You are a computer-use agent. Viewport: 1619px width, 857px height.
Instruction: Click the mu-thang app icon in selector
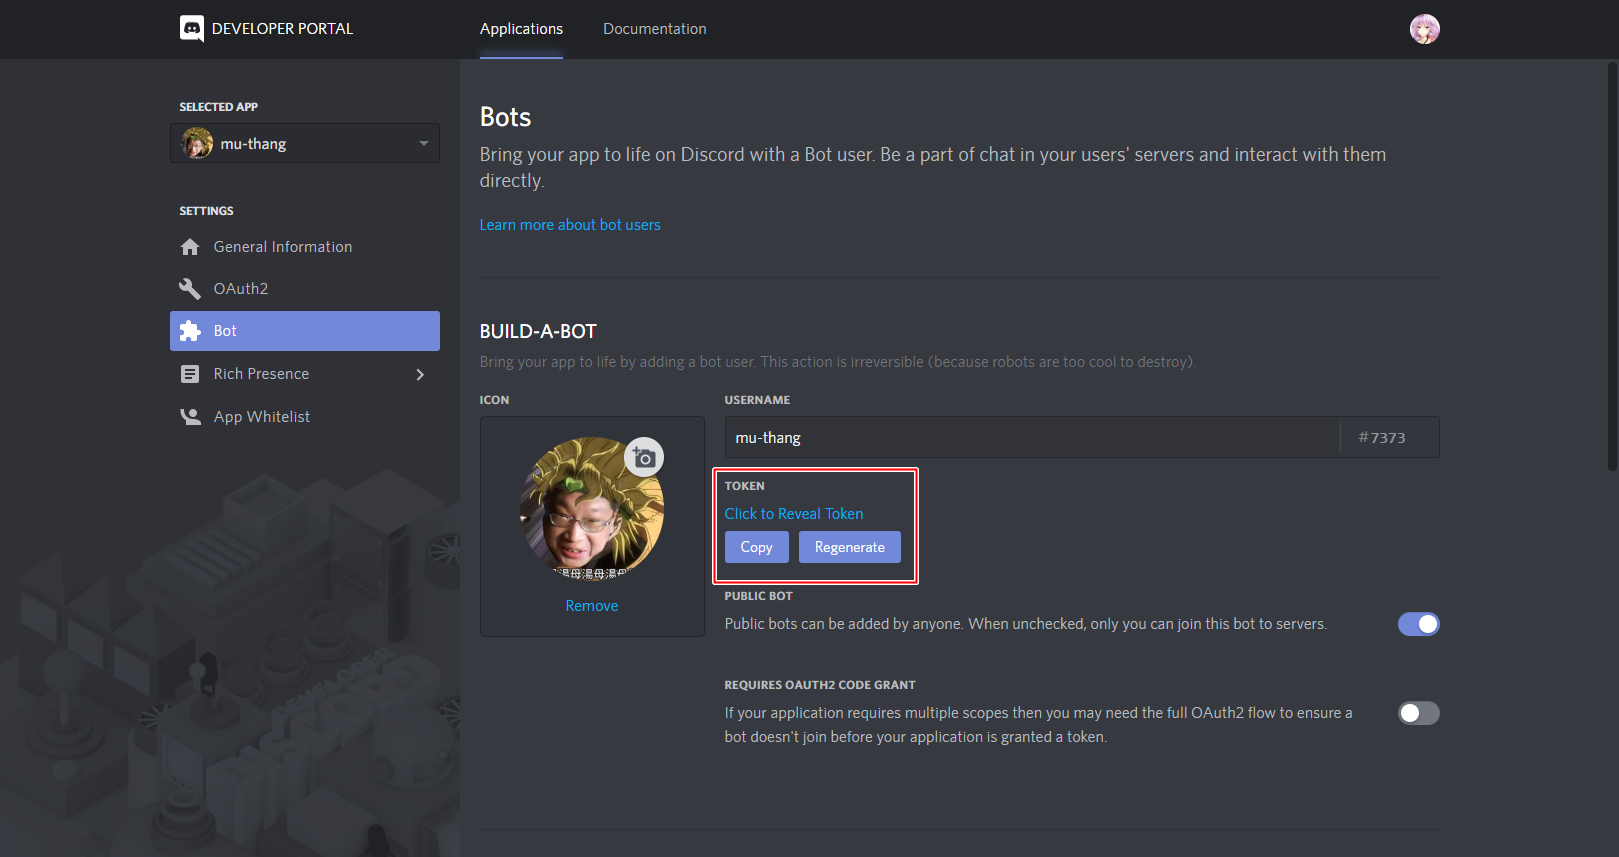tap(197, 143)
